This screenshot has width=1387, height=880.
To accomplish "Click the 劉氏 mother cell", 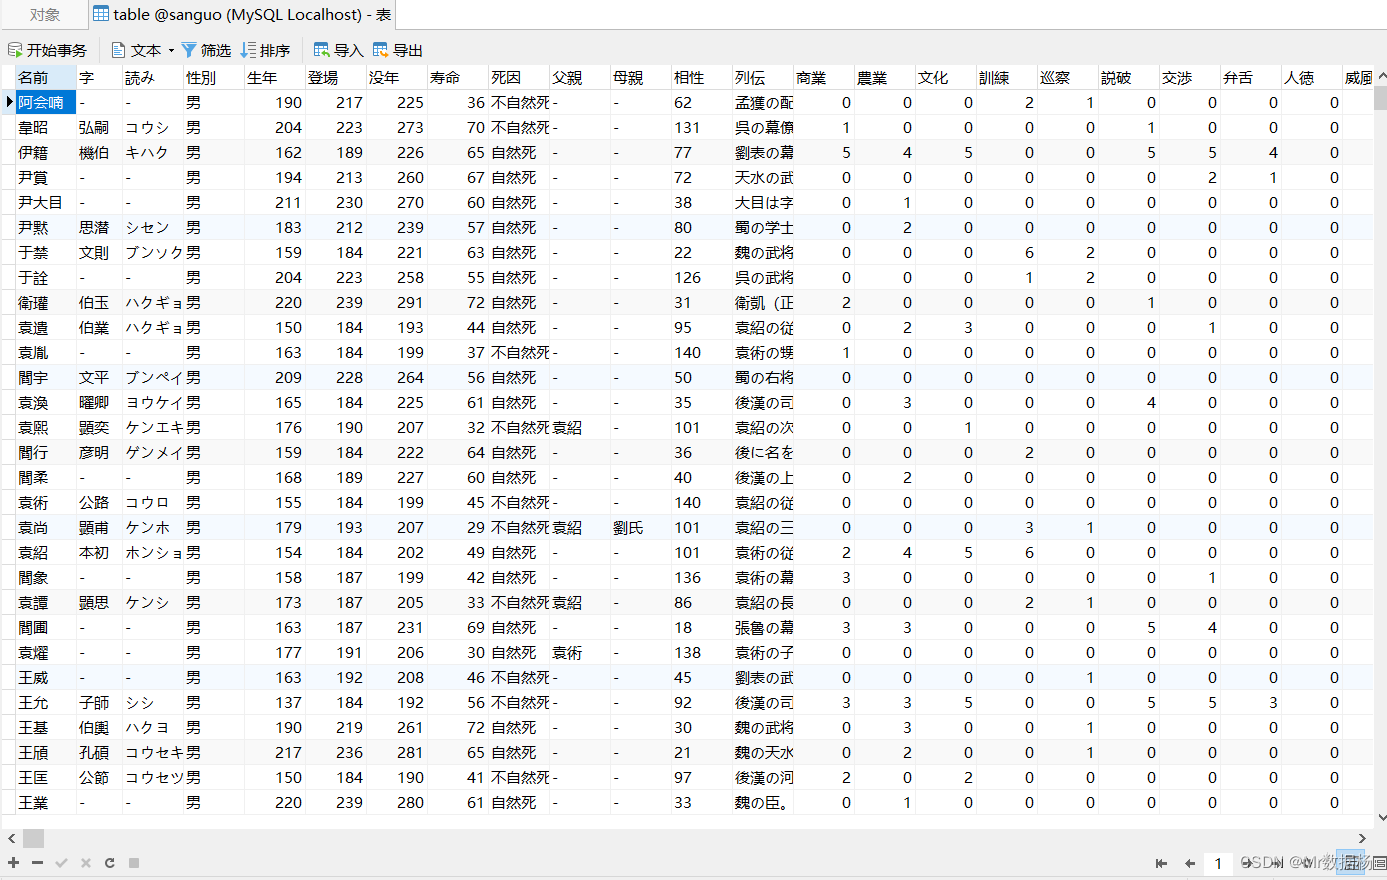I will pyautogui.click(x=641, y=527).
